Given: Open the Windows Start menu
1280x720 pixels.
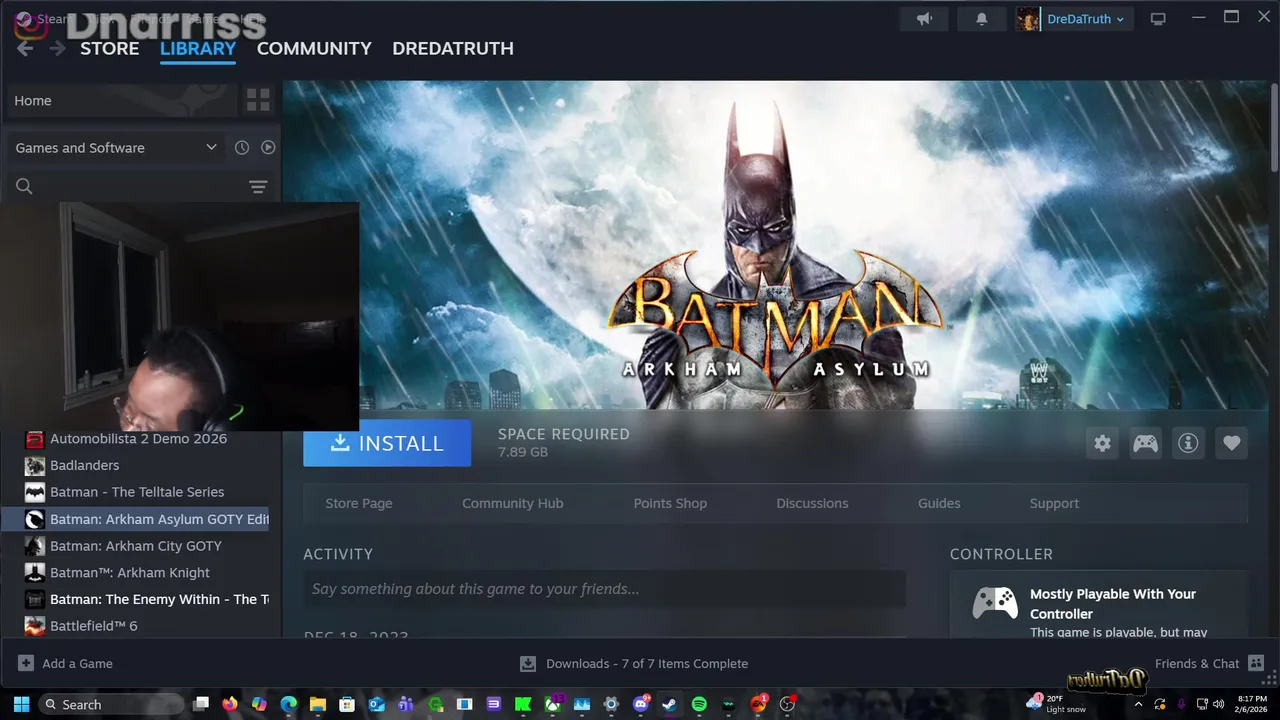Looking at the screenshot, I should 21,704.
